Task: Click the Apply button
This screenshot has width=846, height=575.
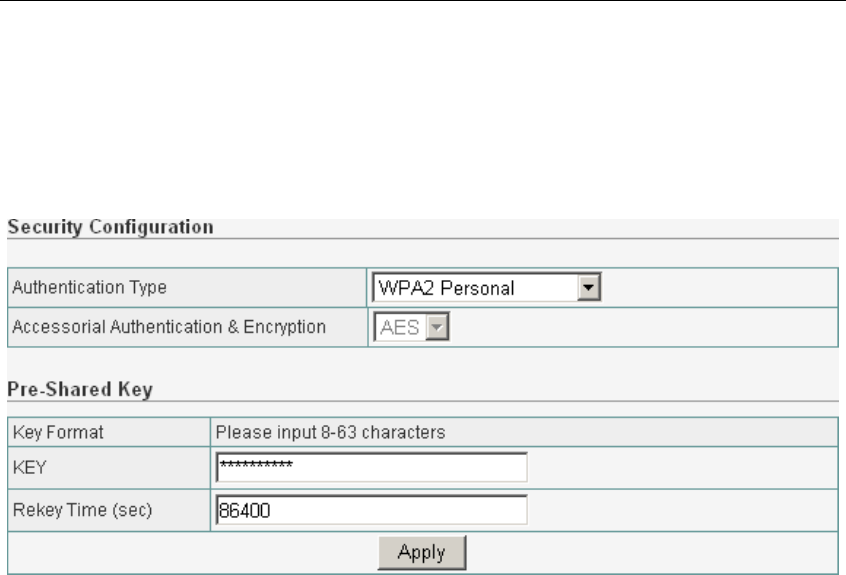Action: [421, 551]
